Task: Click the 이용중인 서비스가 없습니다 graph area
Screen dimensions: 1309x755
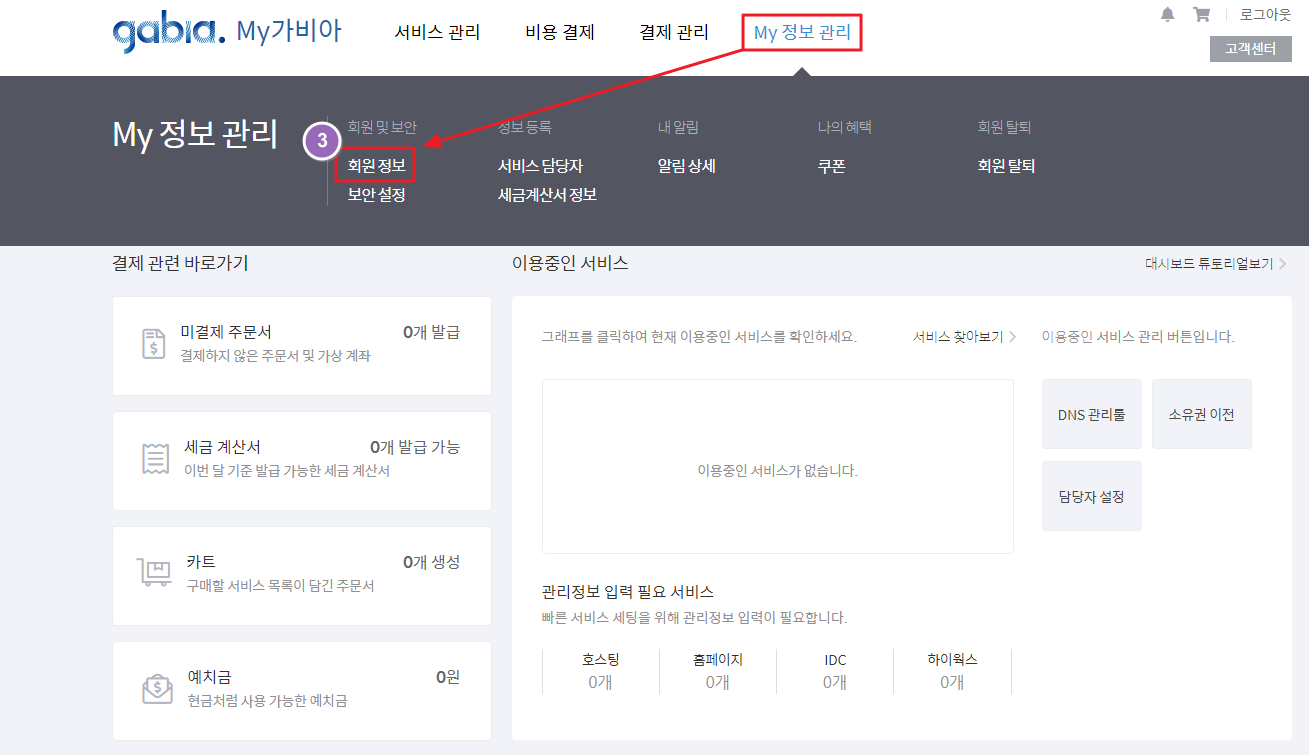Action: (x=778, y=466)
